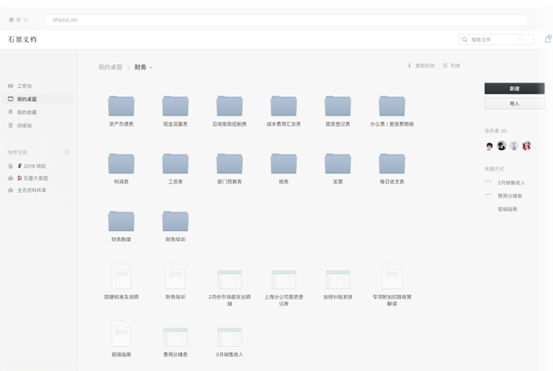Open the 上海分公司固资登记表 spreadsheet
This screenshot has width=553, height=371.
click(x=284, y=280)
